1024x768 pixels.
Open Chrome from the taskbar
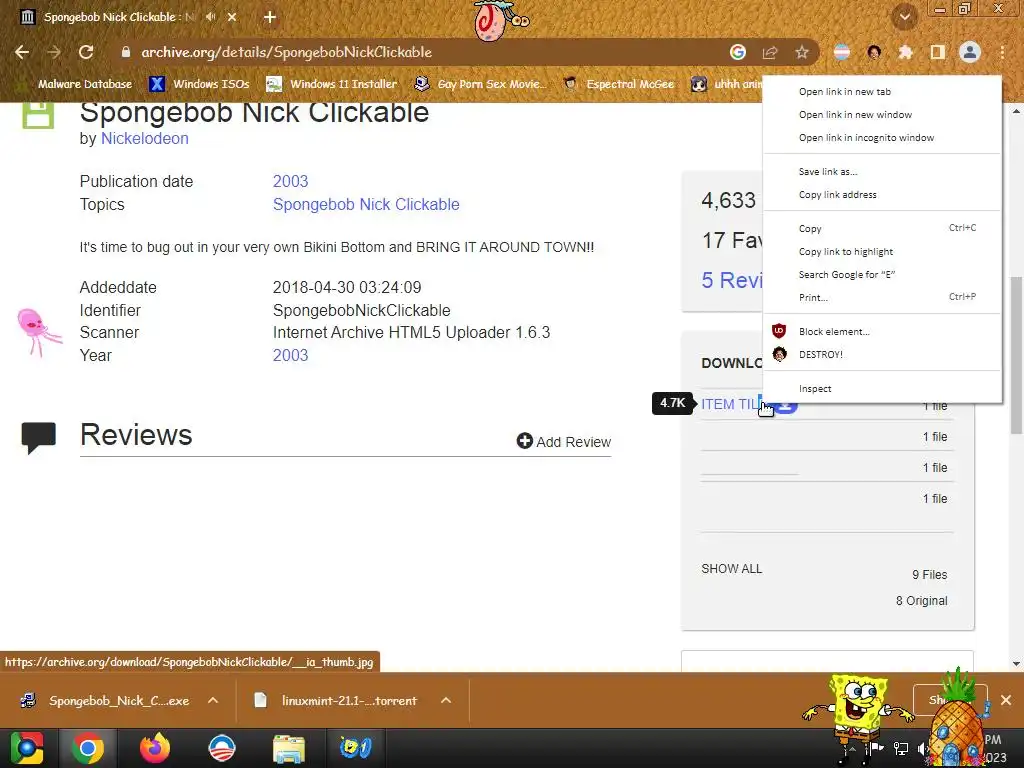tap(88, 748)
